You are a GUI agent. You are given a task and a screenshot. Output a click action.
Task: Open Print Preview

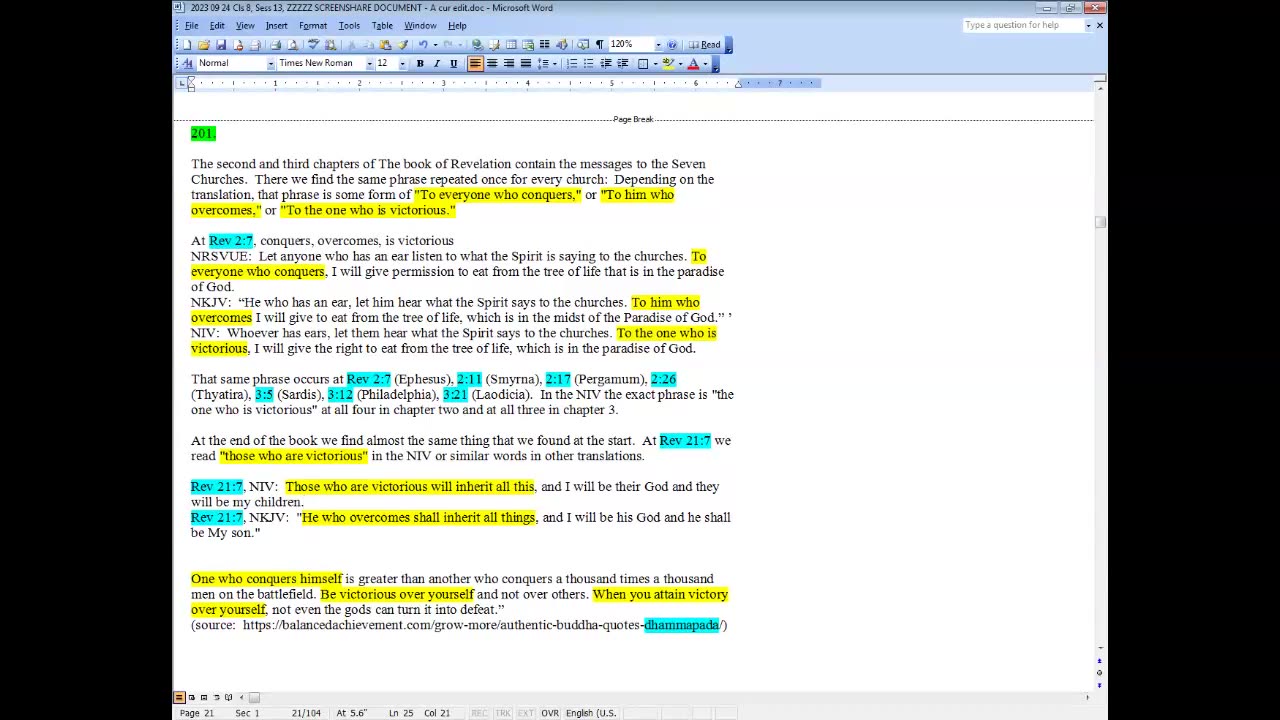[292, 44]
